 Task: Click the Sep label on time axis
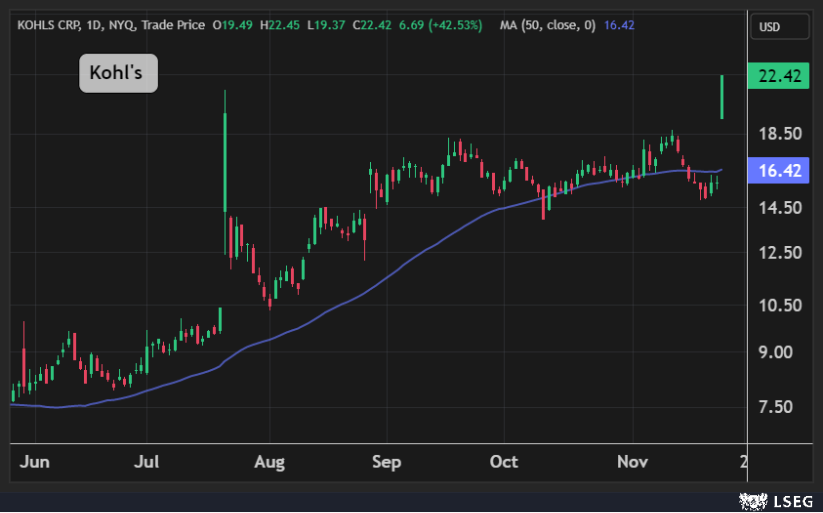click(x=386, y=461)
